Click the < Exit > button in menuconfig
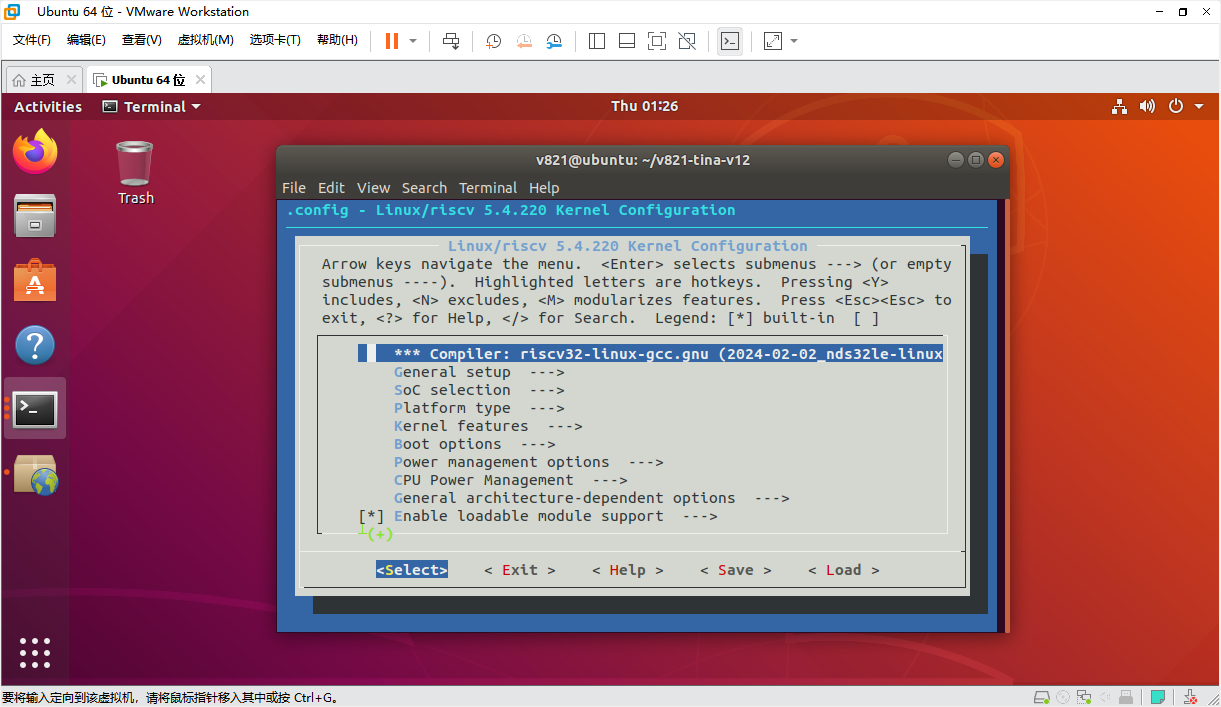Image resolution: width=1221 pixels, height=707 pixels. tap(520, 570)
